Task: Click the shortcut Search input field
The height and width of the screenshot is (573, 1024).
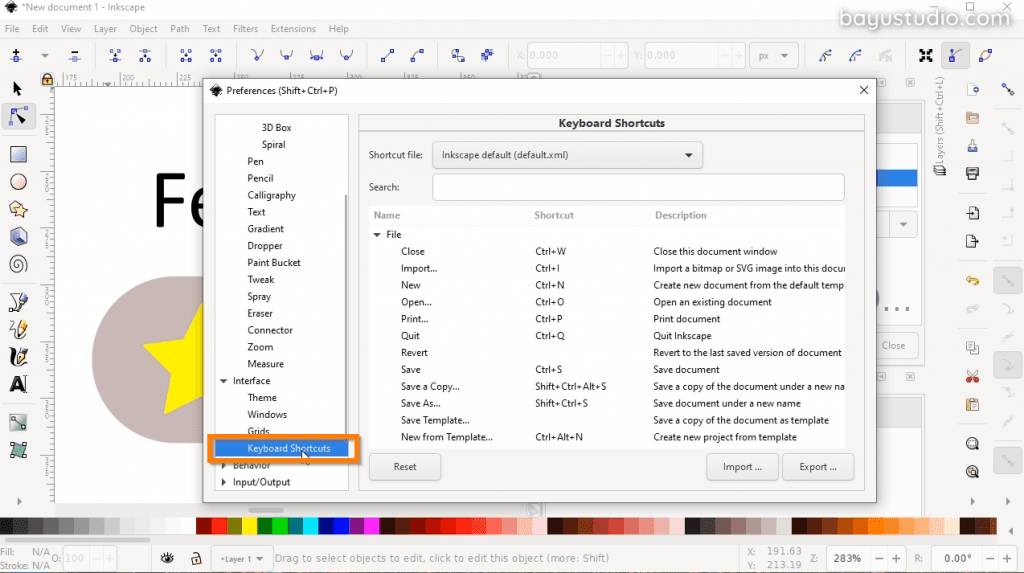Action: coord(638,187)
